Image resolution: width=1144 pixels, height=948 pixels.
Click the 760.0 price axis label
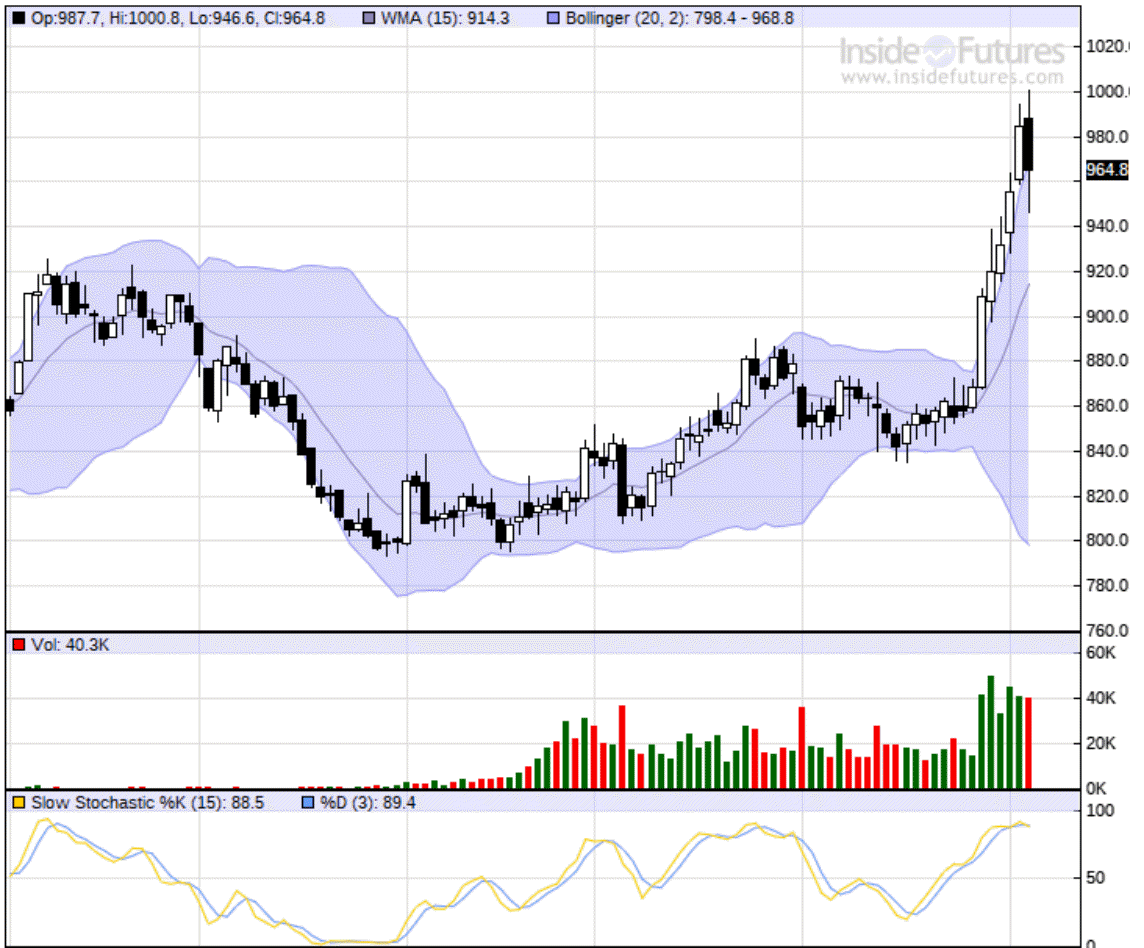coord(1108,630)
